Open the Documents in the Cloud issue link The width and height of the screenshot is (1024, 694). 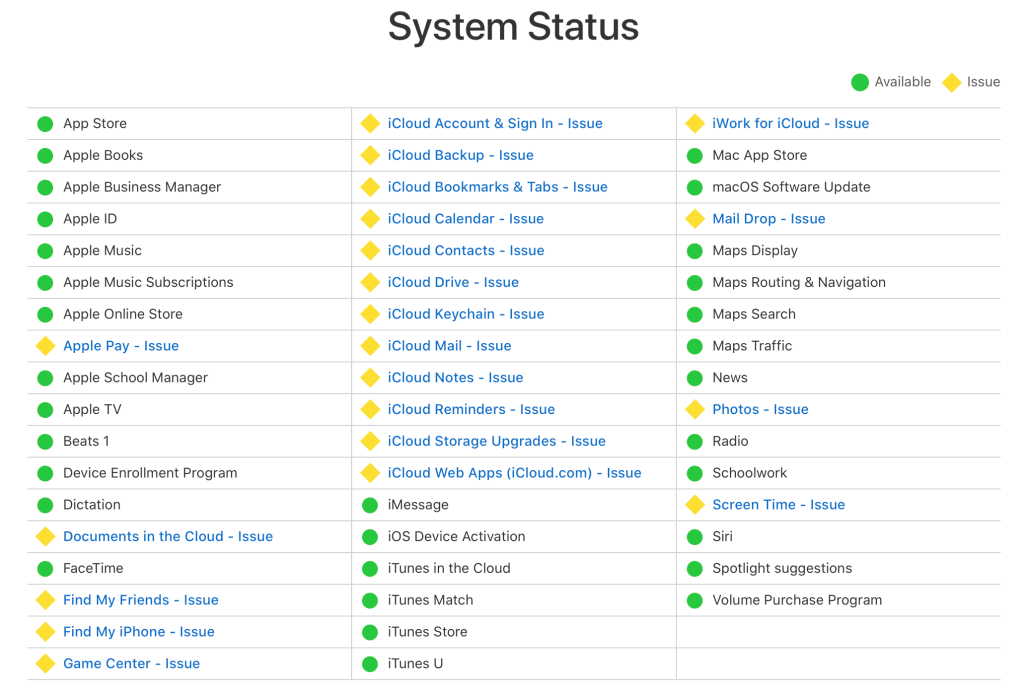[167, 536]
